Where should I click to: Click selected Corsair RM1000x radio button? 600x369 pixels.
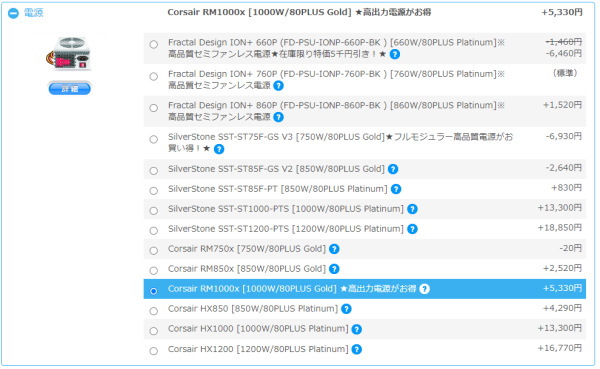[154, 291]
